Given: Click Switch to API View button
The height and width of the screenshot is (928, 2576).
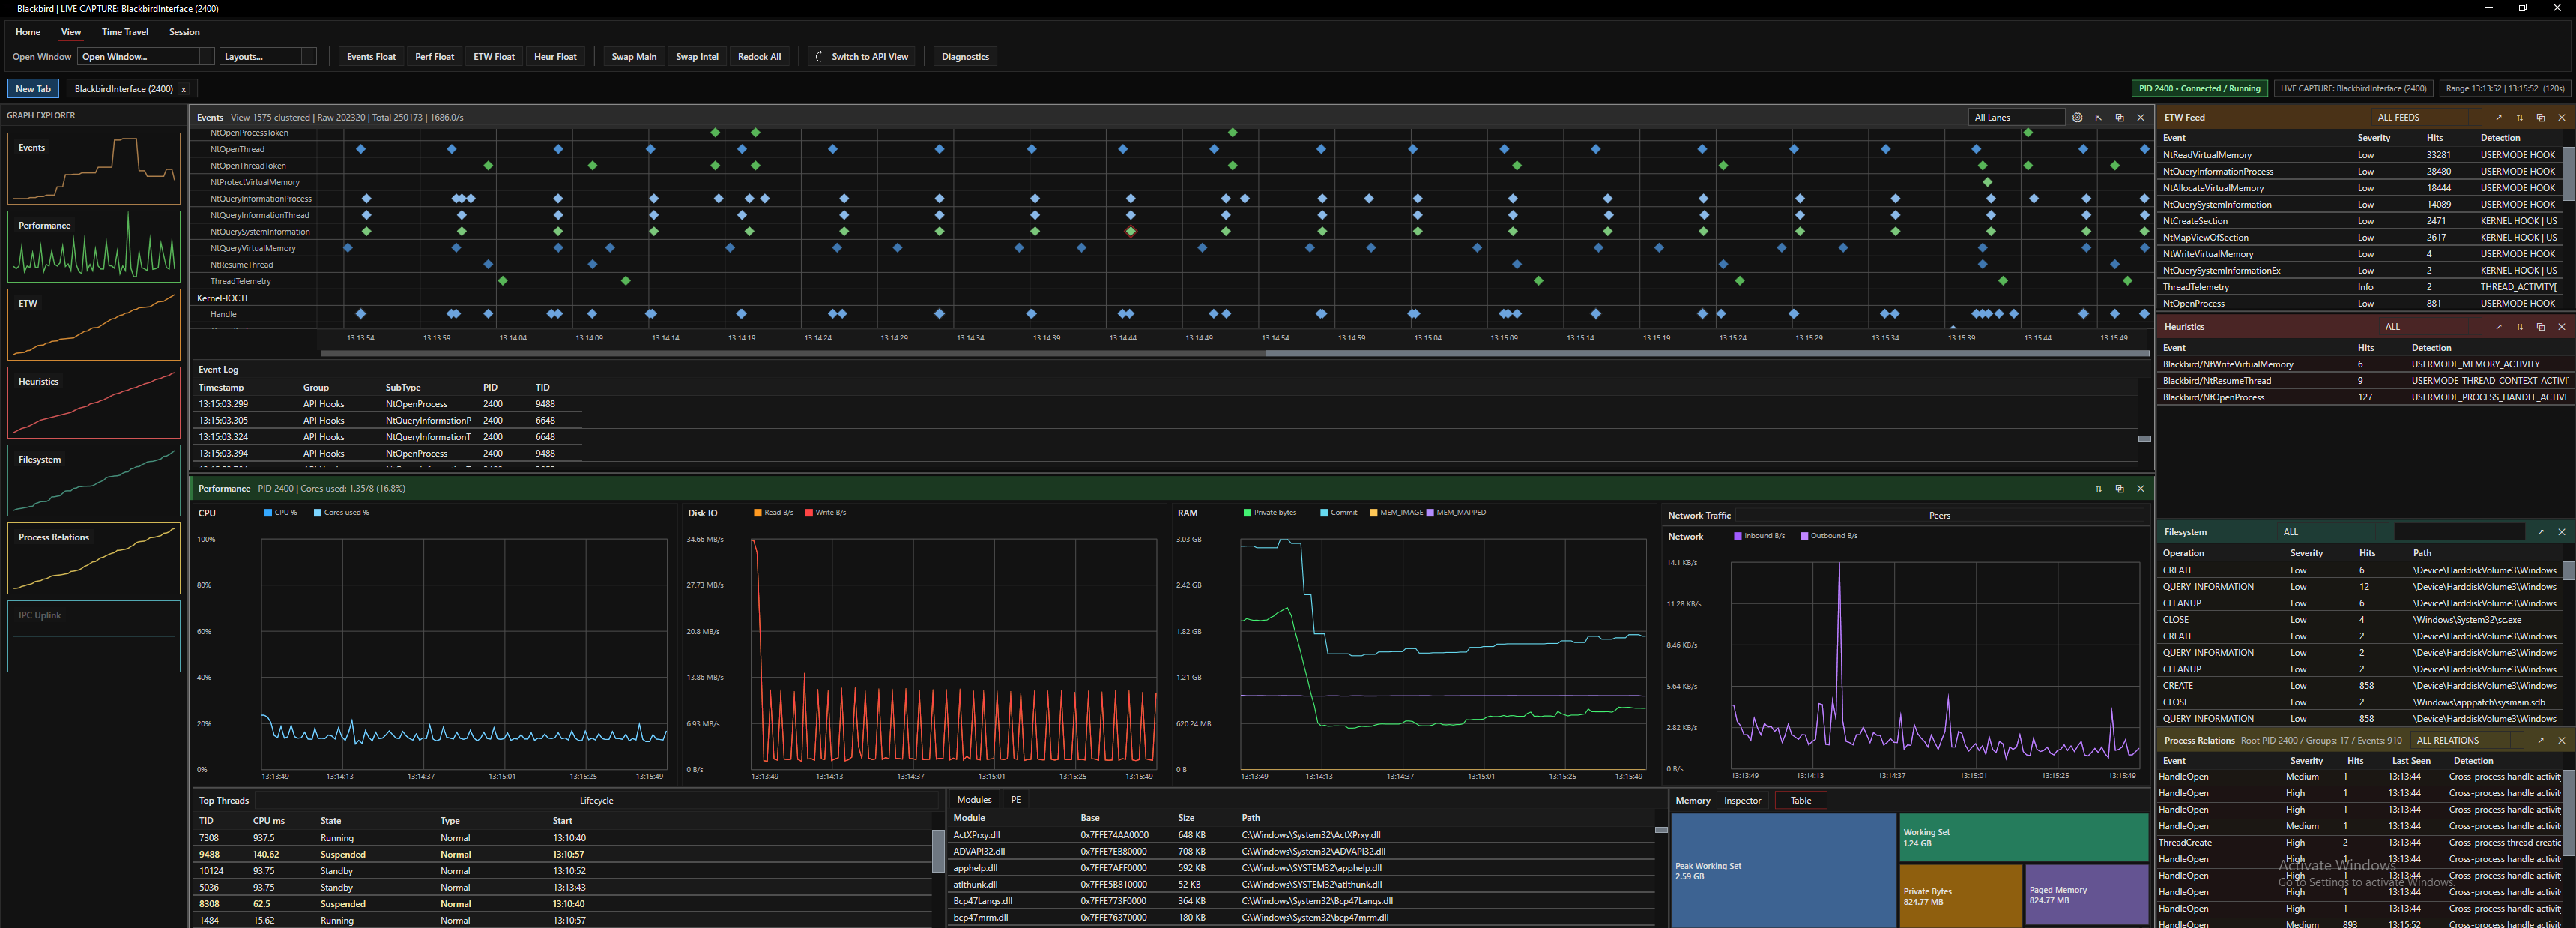Looking at the screenshot, I should point(862,57).
